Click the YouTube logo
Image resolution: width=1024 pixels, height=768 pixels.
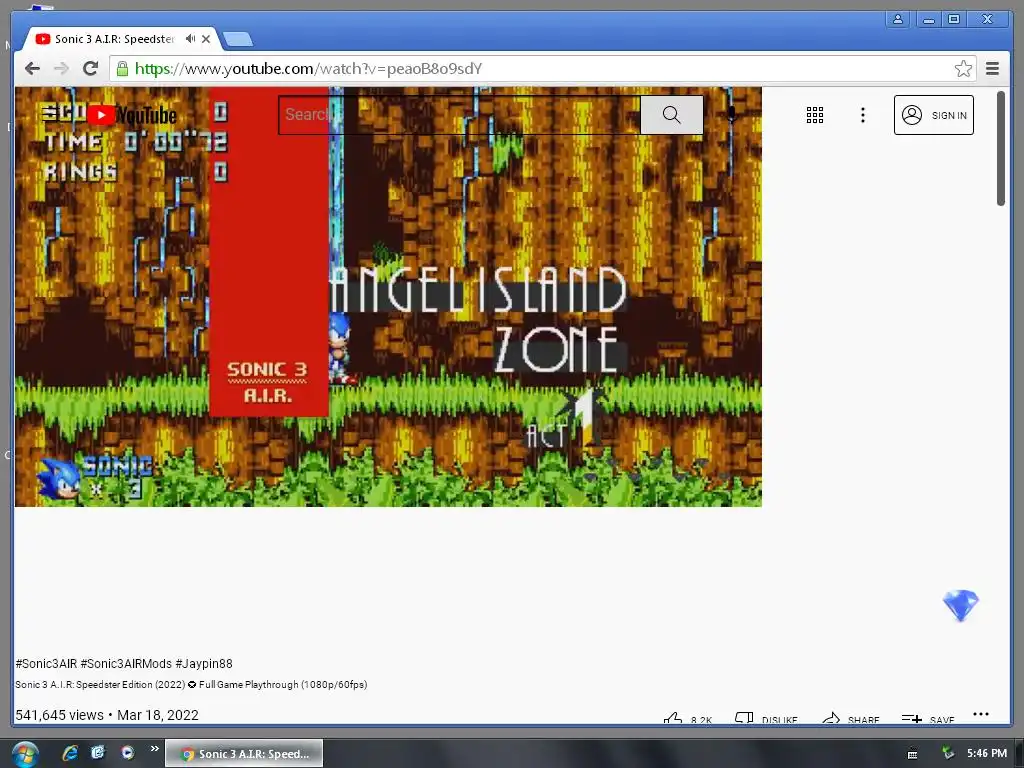click(132, 116)
